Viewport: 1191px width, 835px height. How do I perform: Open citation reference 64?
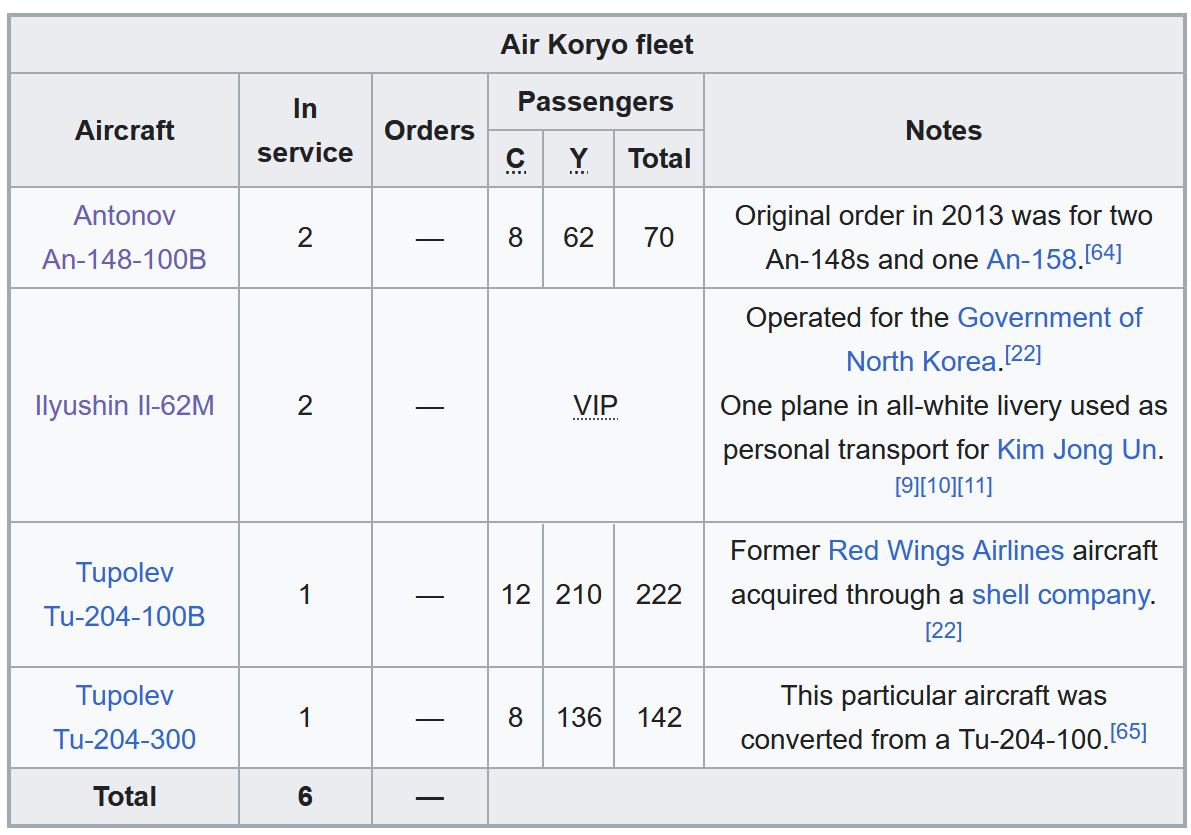coord(1103,252)
